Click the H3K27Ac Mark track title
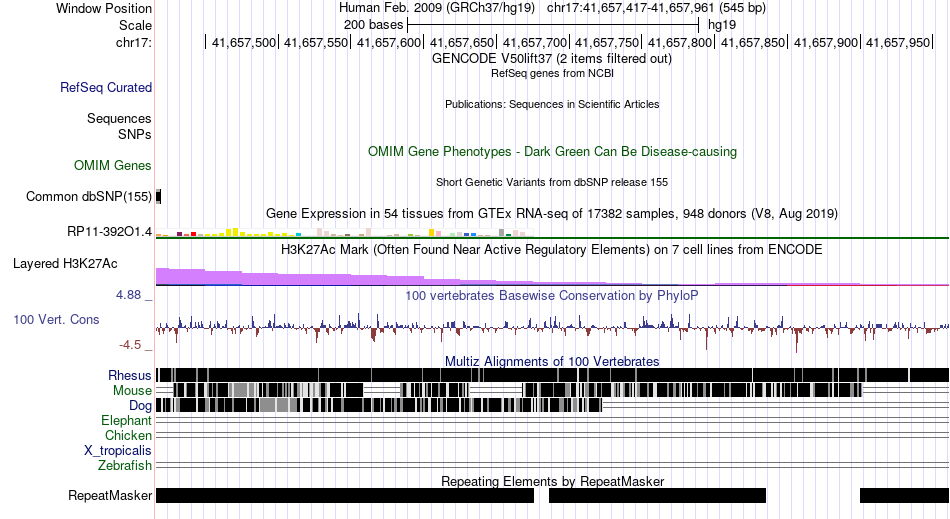 click(x=552, y=250)
